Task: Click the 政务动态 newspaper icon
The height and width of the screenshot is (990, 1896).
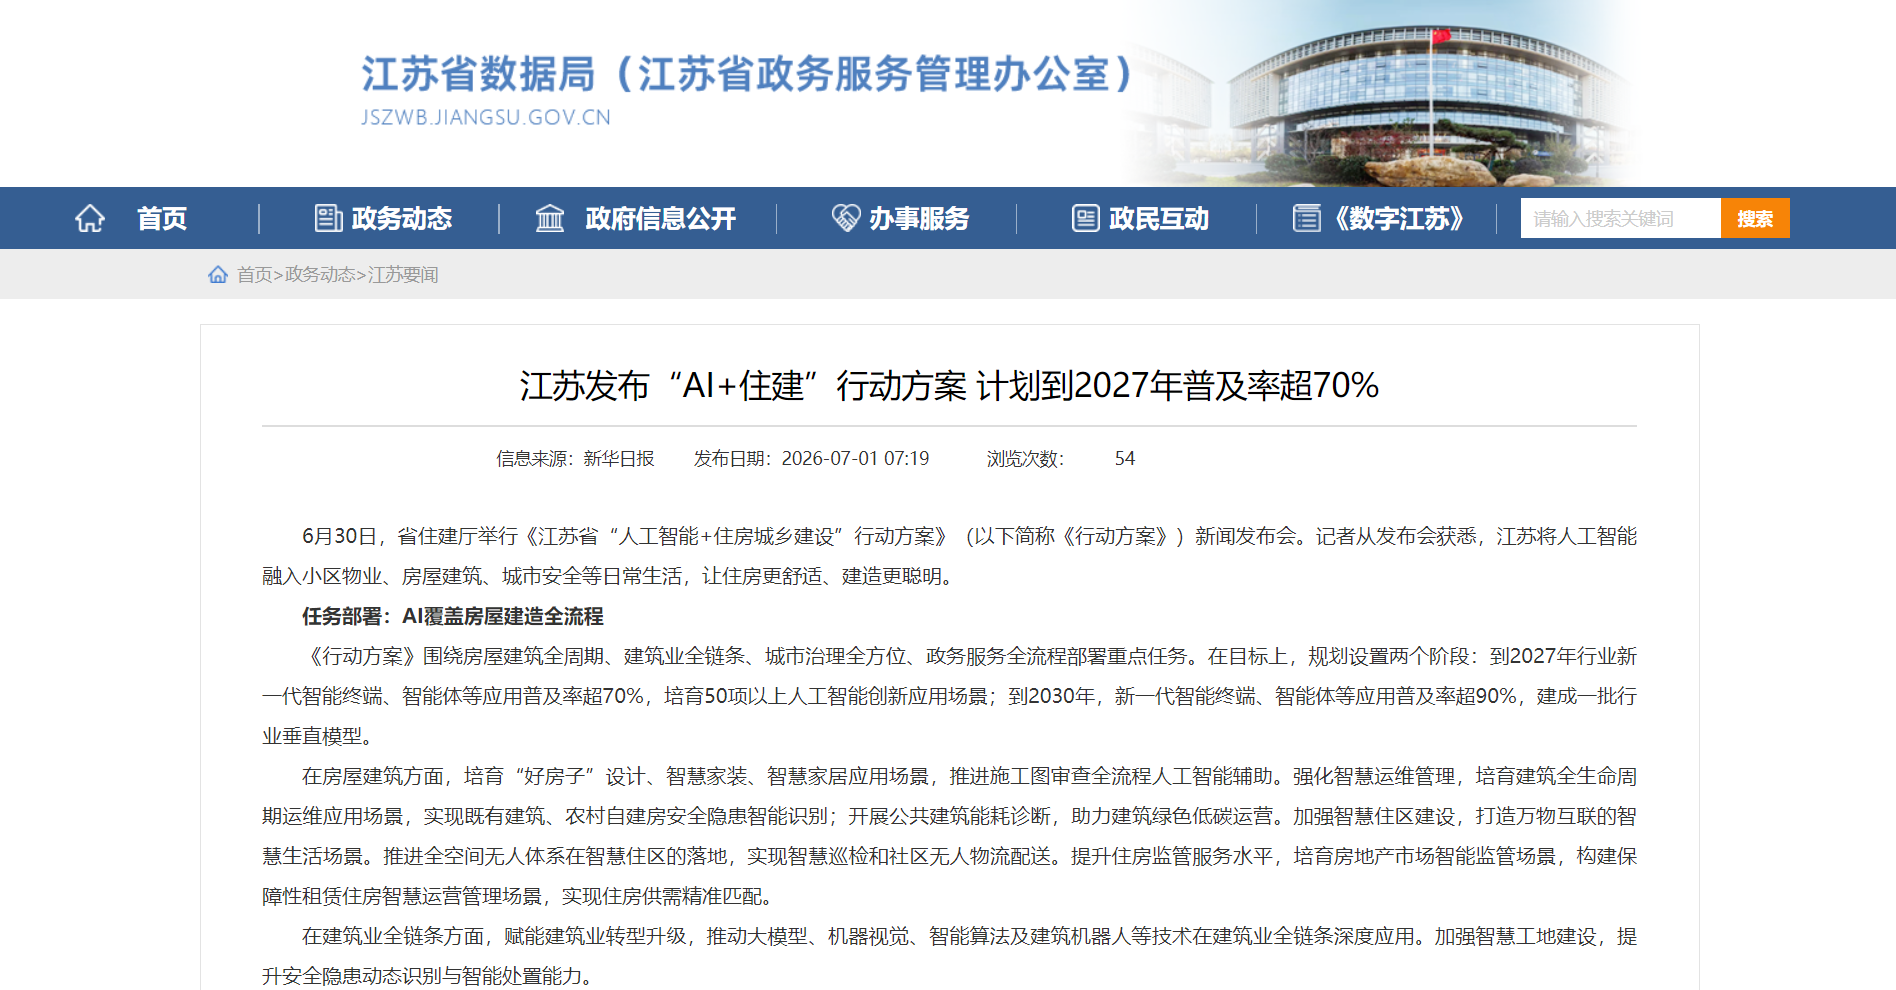Action: click(x=328, y=218)
